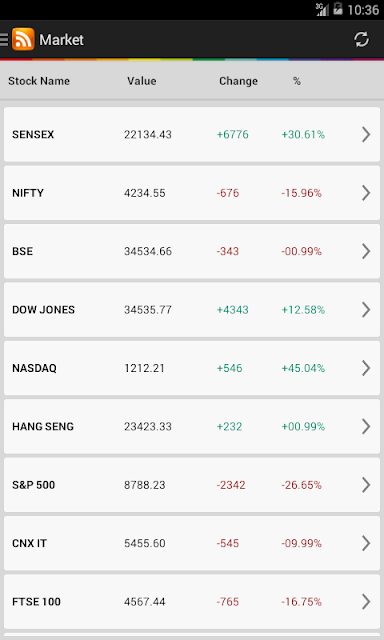384x640 pixels.
Task: Tap the battery status icon
Action: tap(337, 9)
